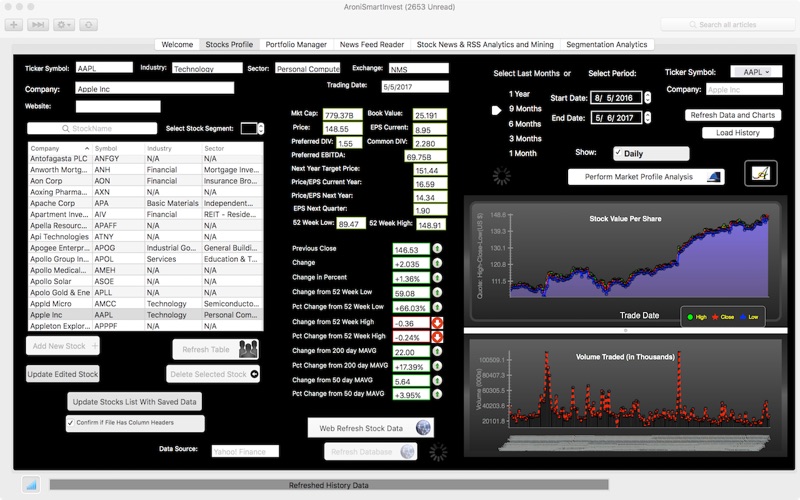Open the News Feed Reader tab
Viewport: 800px width, 500px height.
(x=371, y=44)
